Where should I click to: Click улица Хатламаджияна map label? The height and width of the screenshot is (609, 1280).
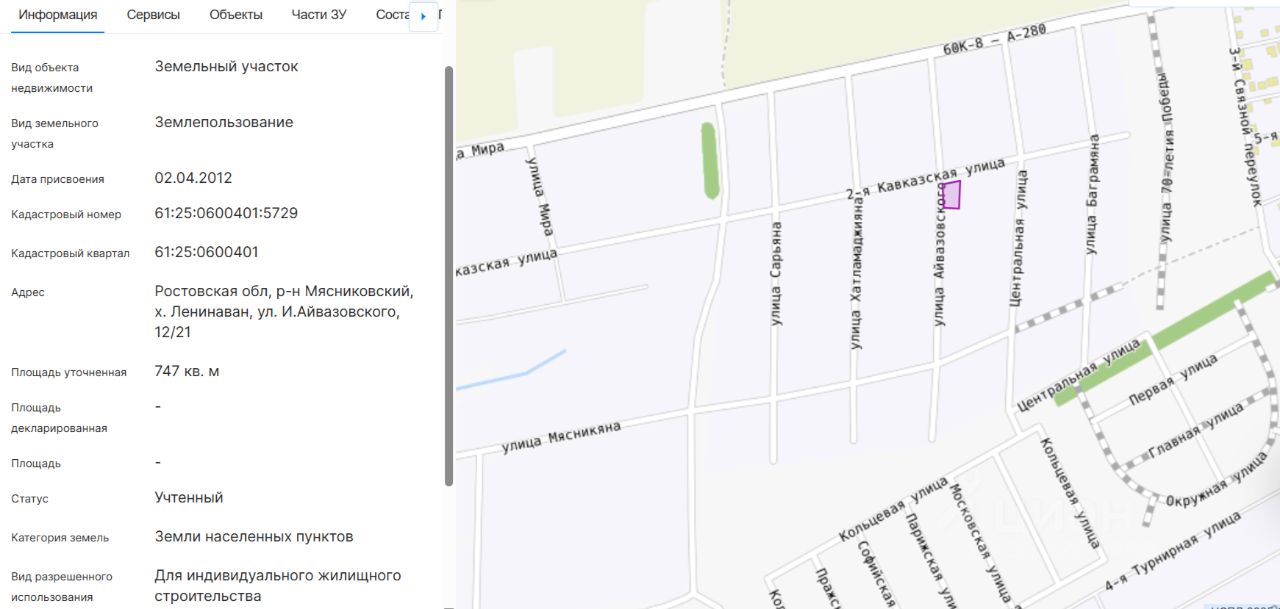point(856,272)
